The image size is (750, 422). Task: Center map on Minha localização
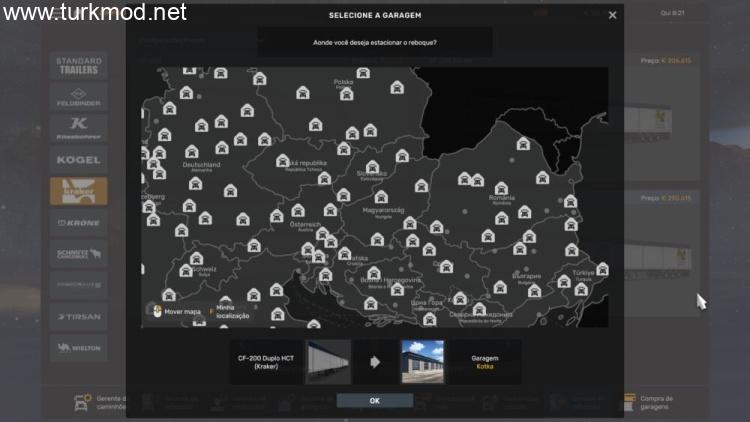tap(232, 311)
